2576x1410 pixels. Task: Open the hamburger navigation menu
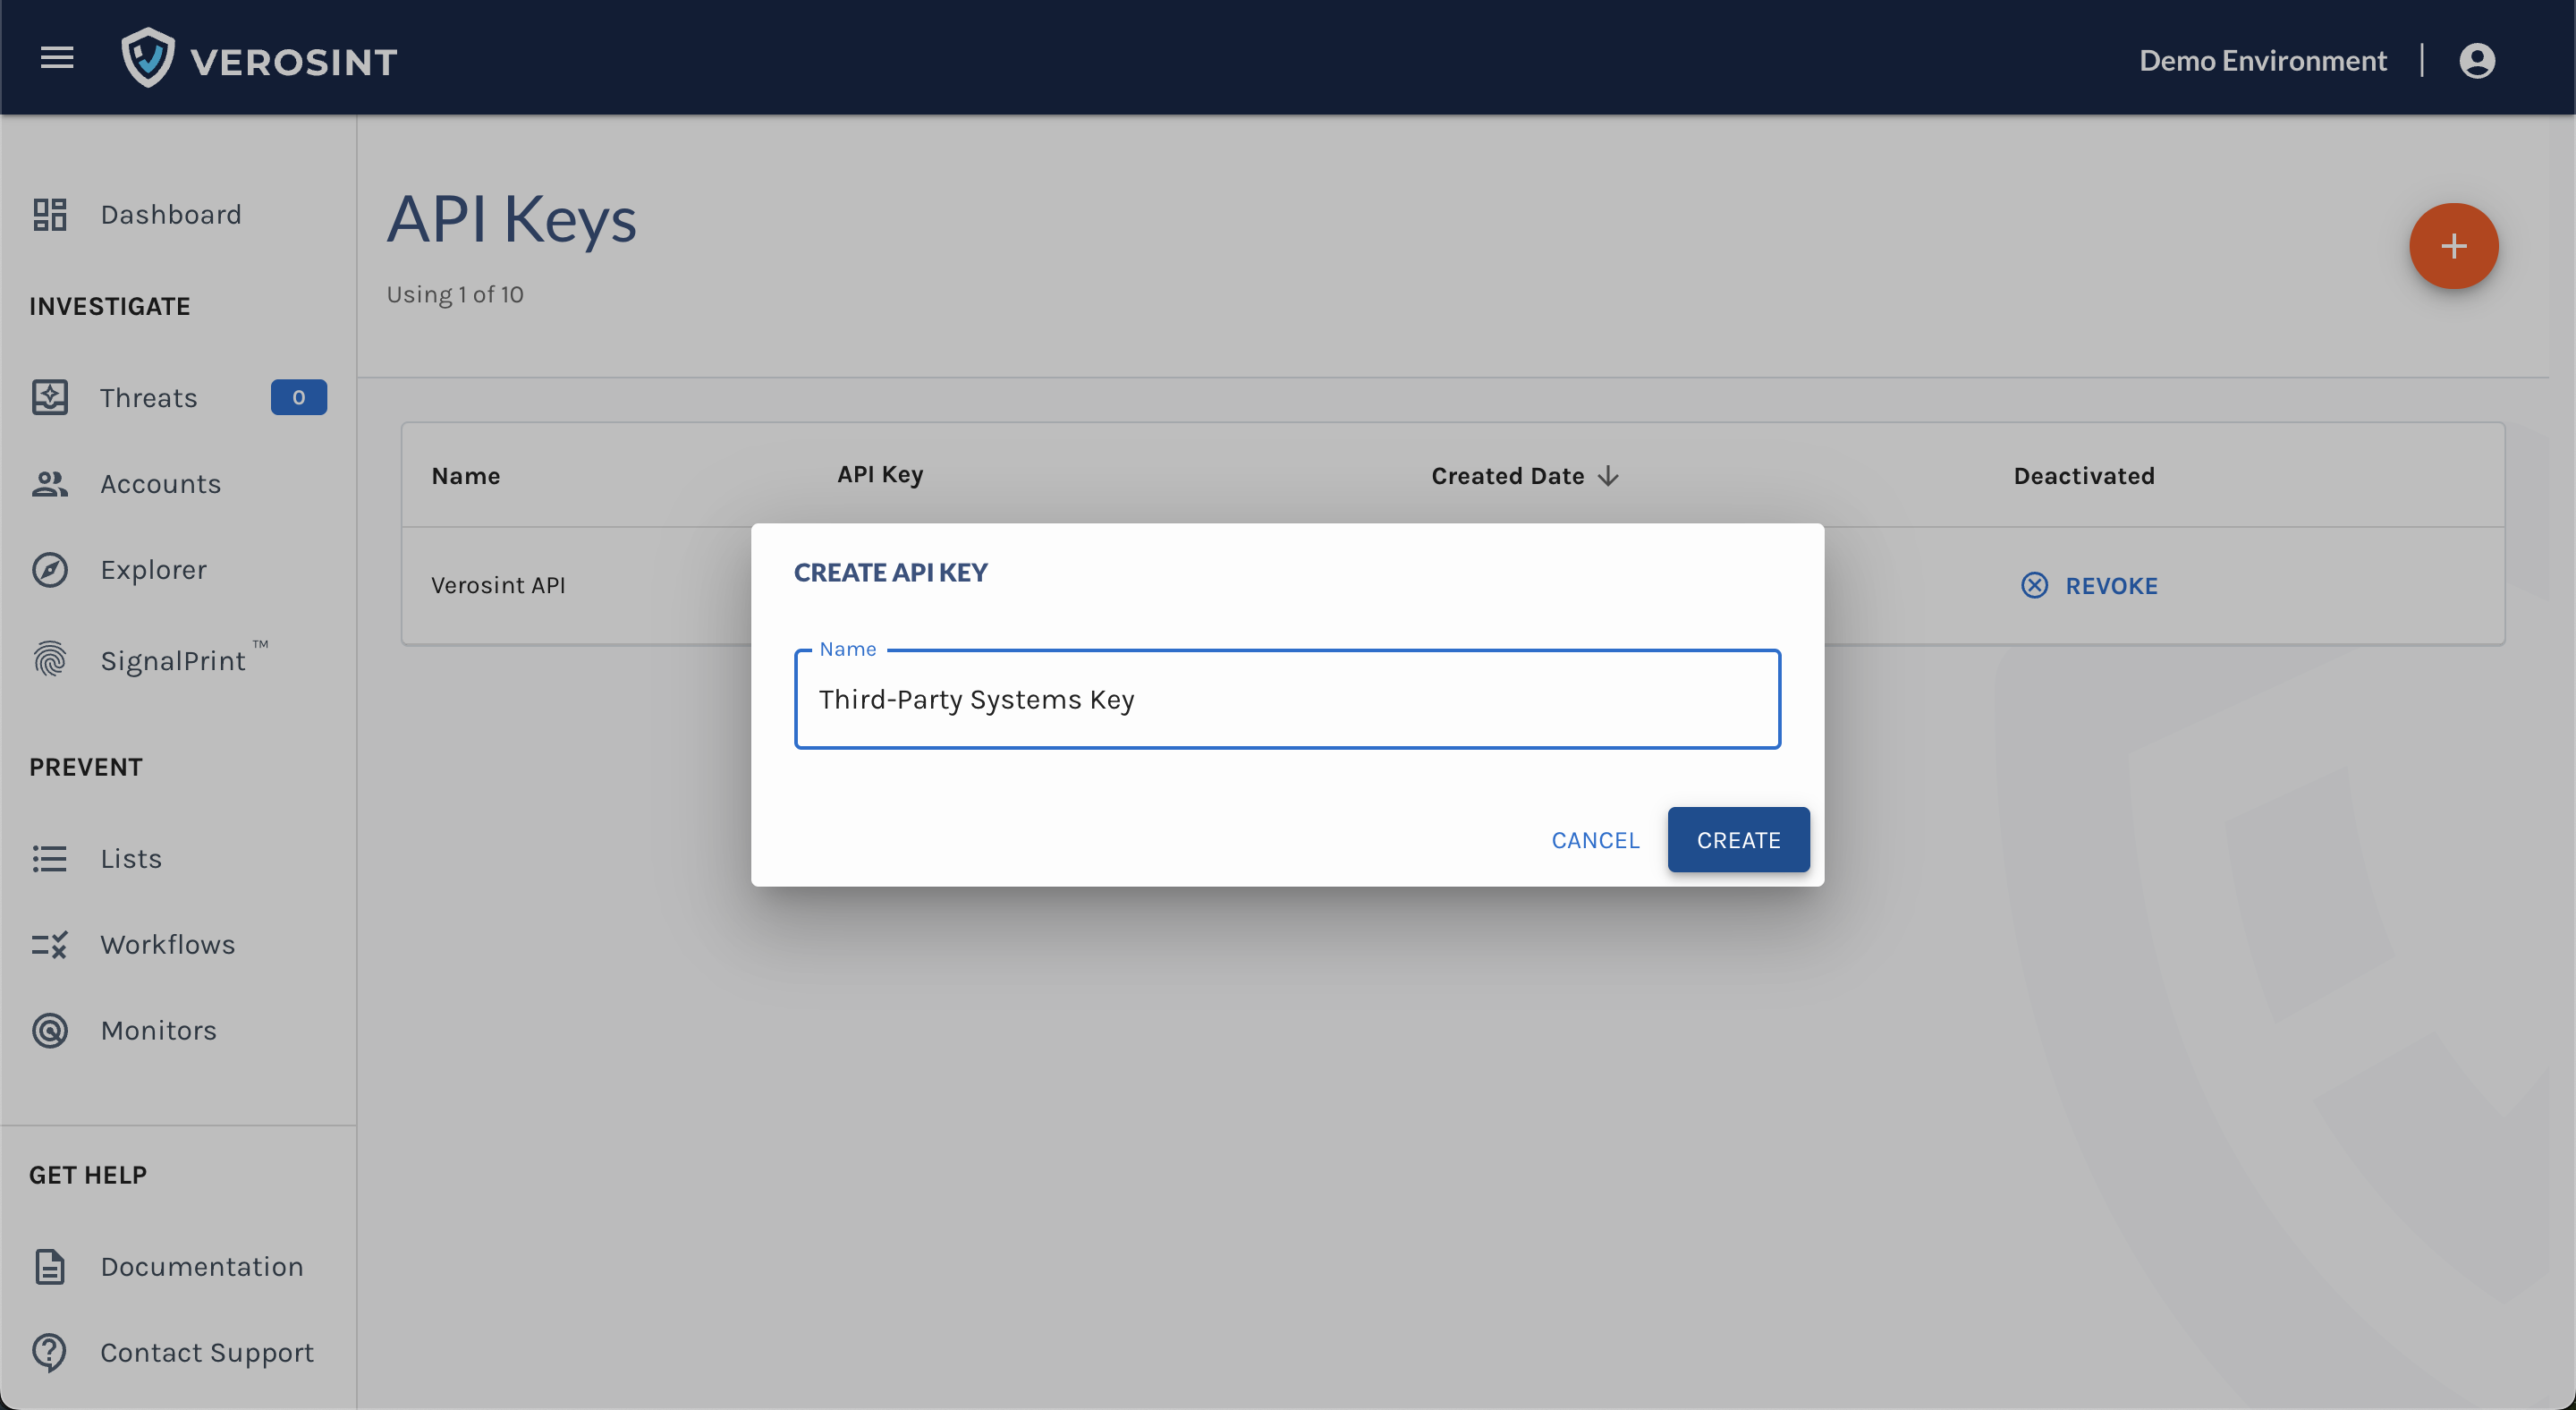[57, 58]
